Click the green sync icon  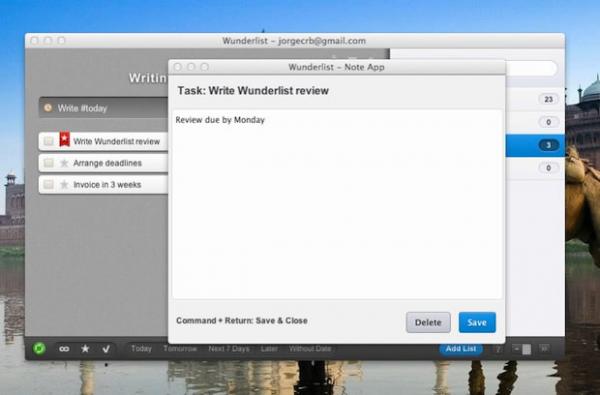point(39,348)
